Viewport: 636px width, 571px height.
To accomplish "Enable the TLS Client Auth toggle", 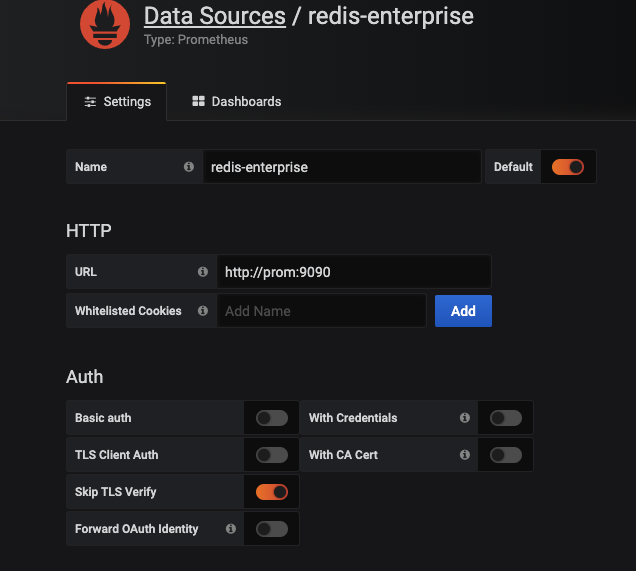I will pos(272,455).
